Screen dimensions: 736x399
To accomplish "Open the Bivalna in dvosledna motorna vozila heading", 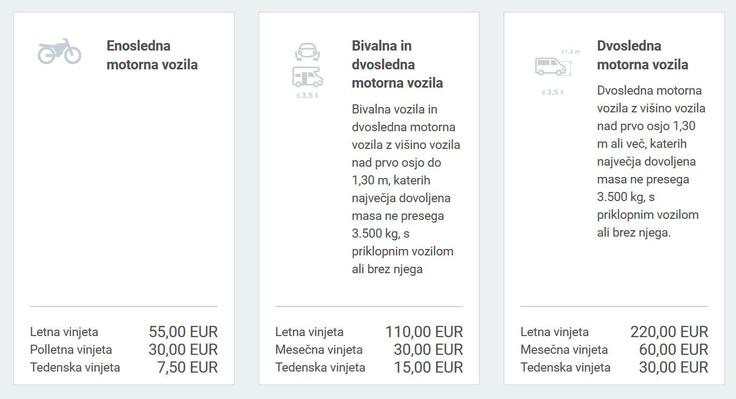I will tap(398, 64).
